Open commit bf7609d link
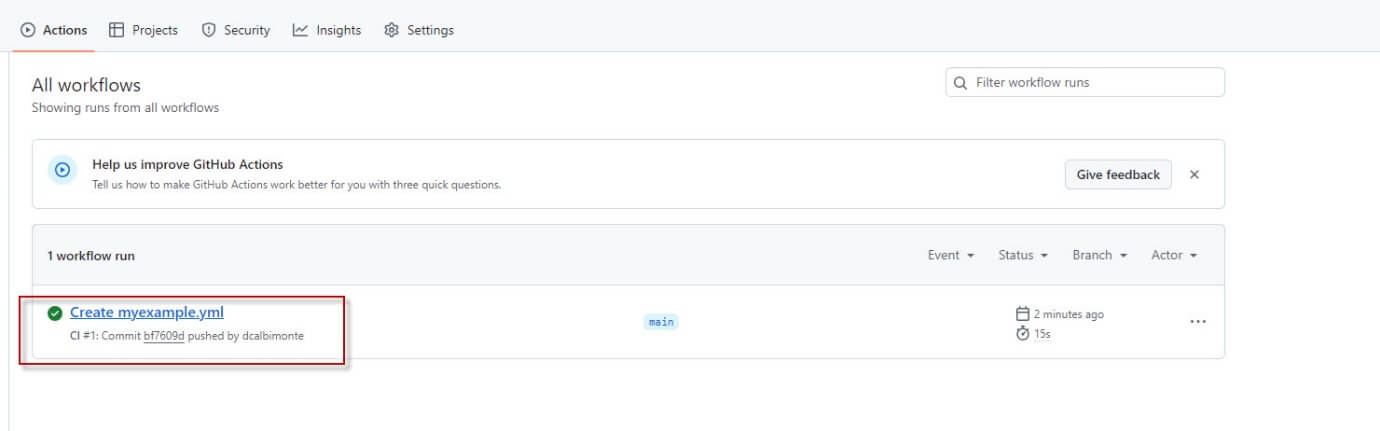 click(164, 336)
